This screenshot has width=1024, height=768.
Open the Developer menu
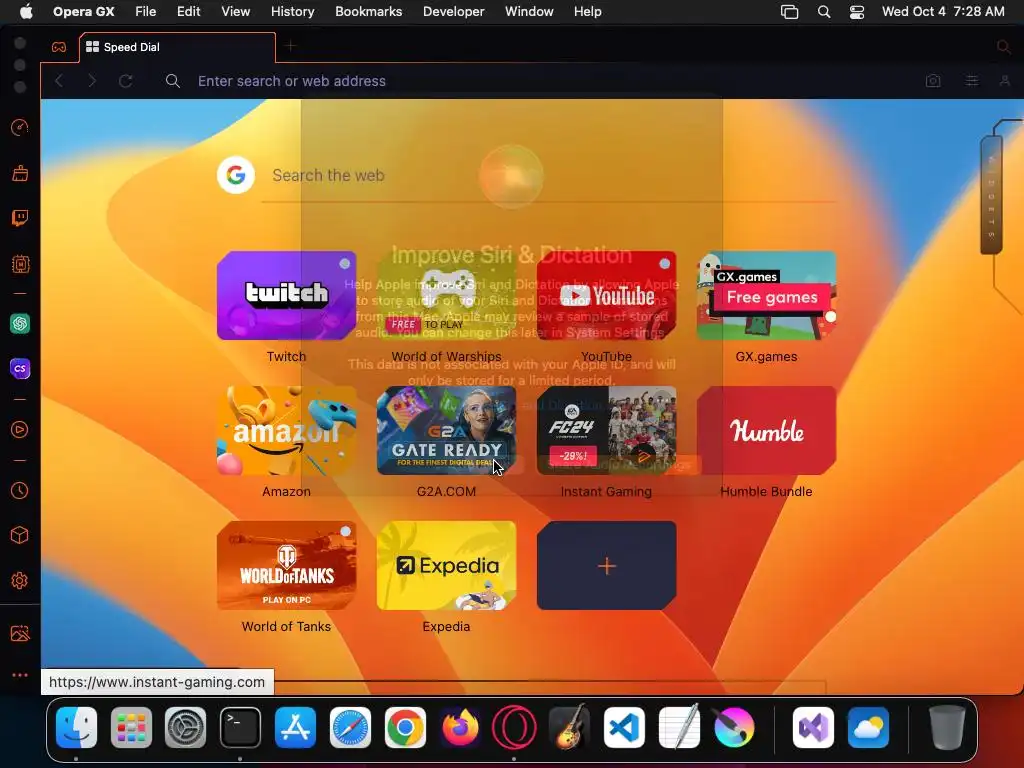(x=453, y=12)
